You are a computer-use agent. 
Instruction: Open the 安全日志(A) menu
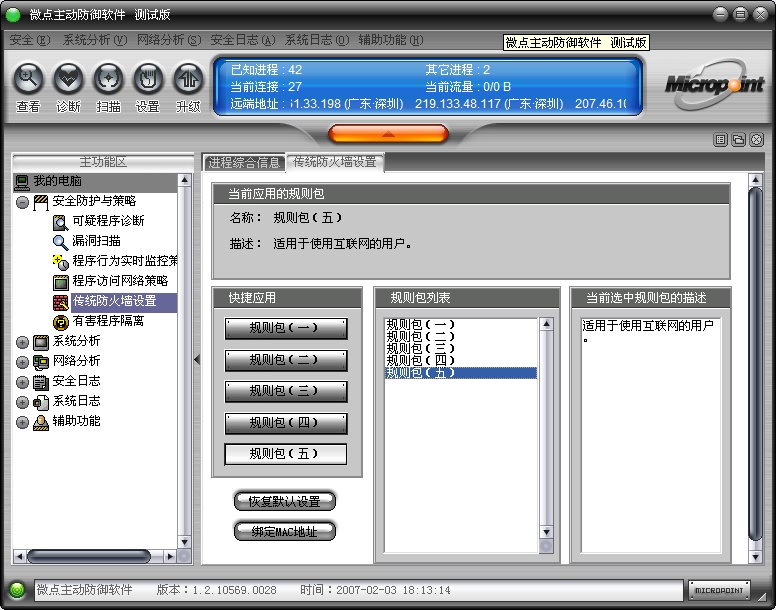[243, 40]
